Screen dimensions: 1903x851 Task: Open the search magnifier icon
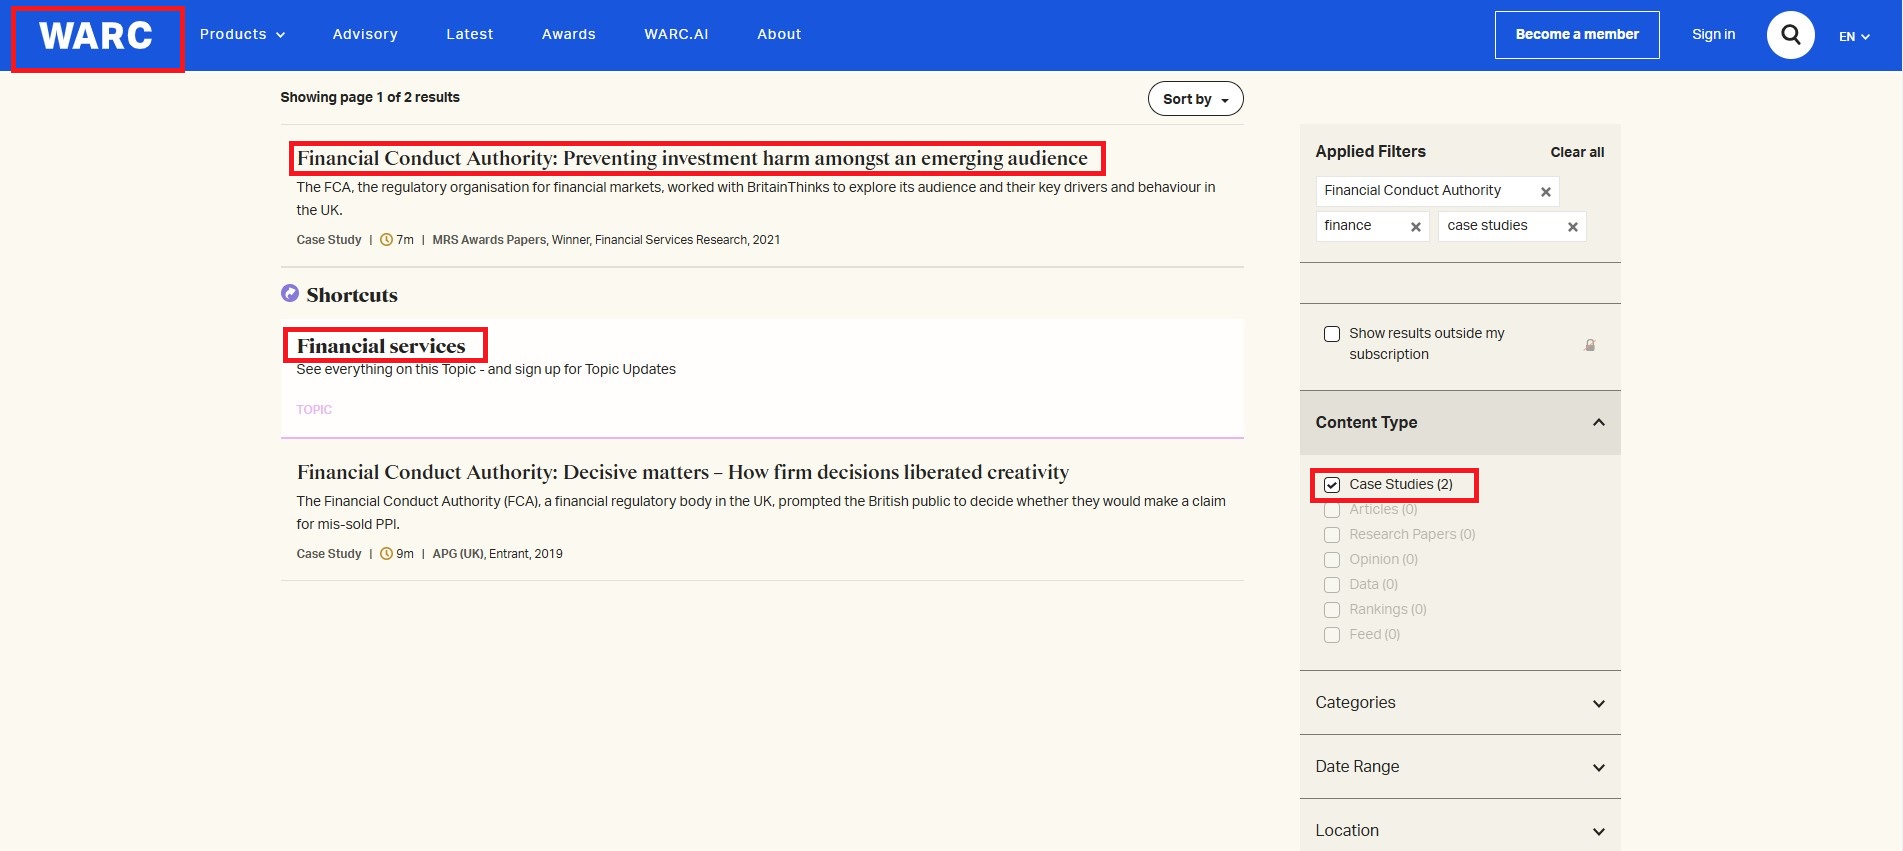(1790, 35)
